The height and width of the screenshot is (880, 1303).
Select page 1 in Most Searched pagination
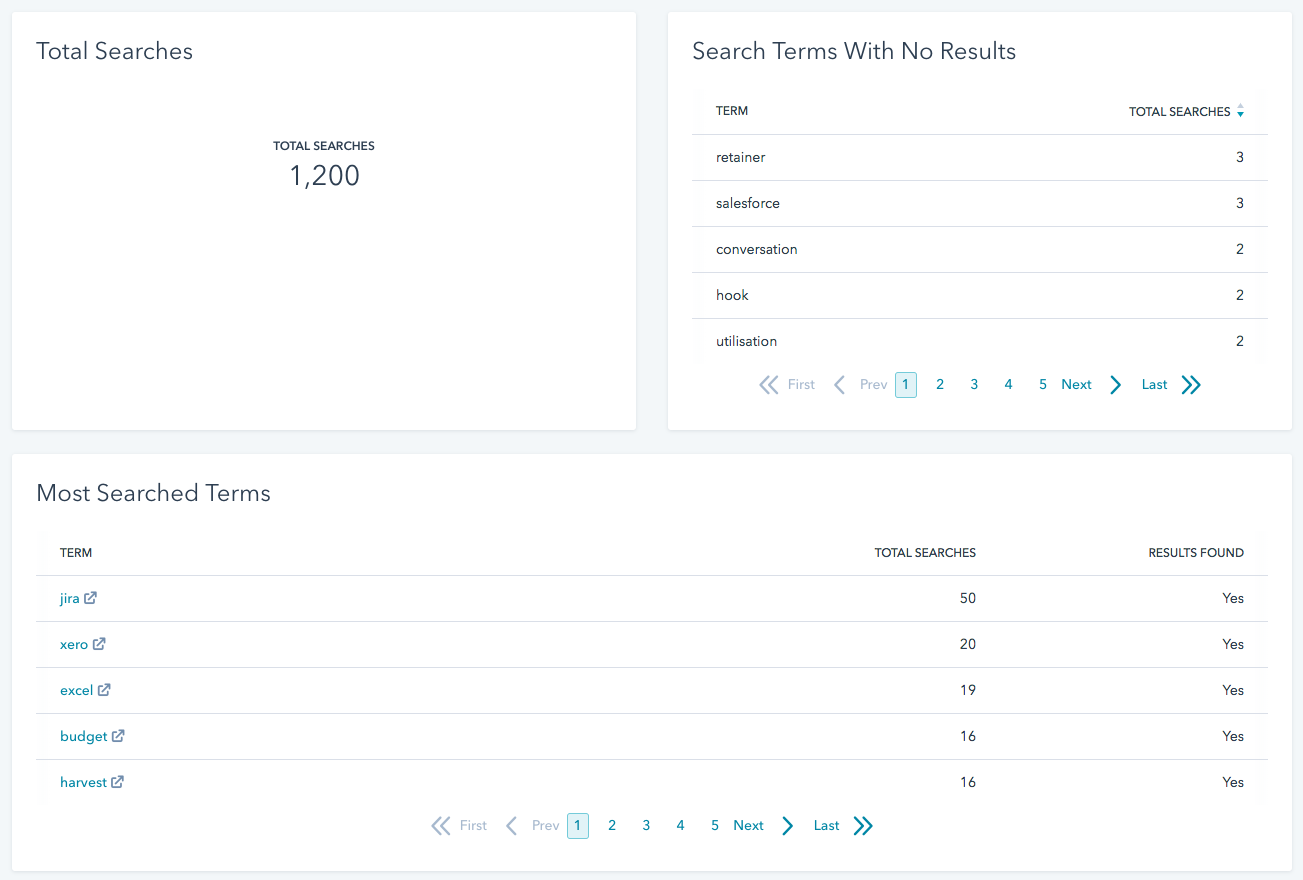pyautogui.click(x=578, y=826)
